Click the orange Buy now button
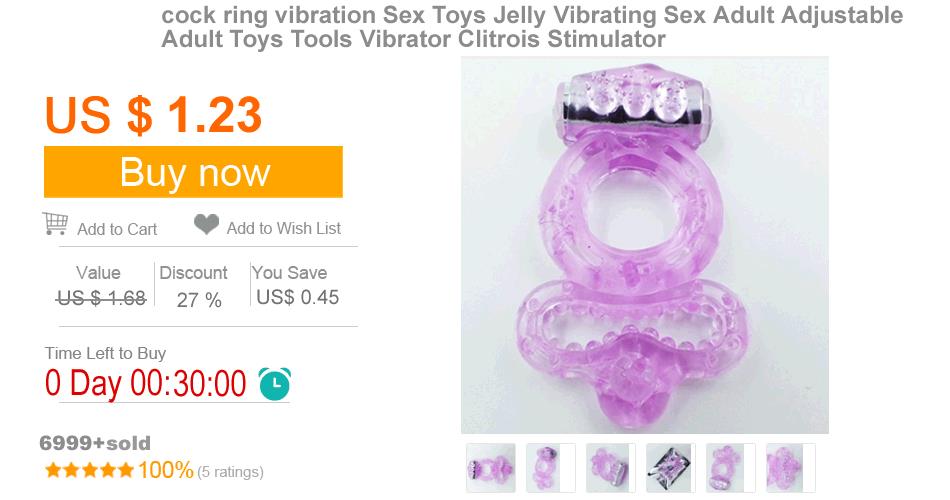This screenshot has height=500, width=950. click(193, 172)
